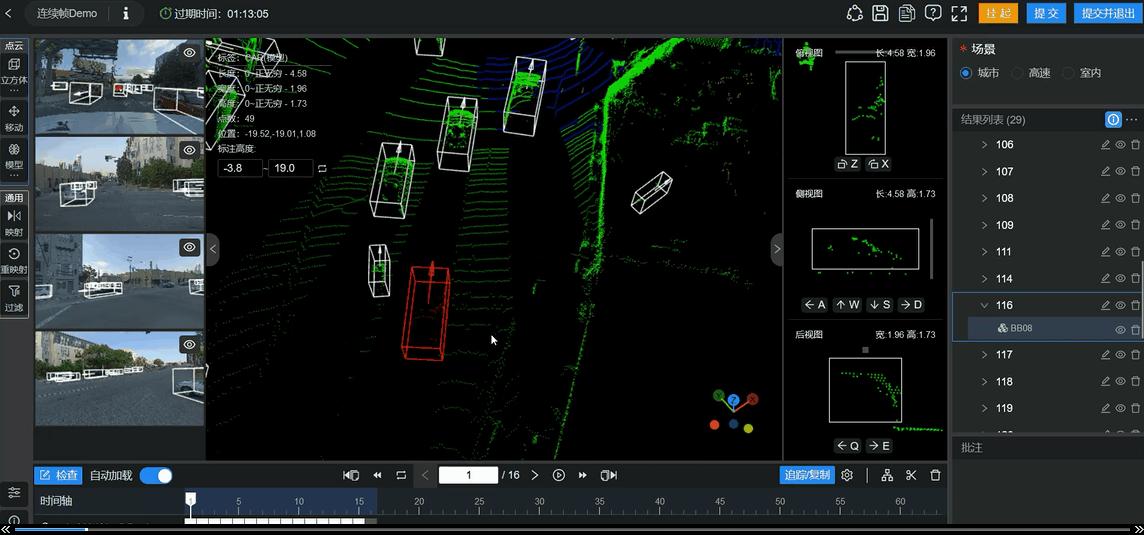Open the help question mark icon
This screenshot has height=535, width=1144.
pyautogui.click(x=932, y=13)
